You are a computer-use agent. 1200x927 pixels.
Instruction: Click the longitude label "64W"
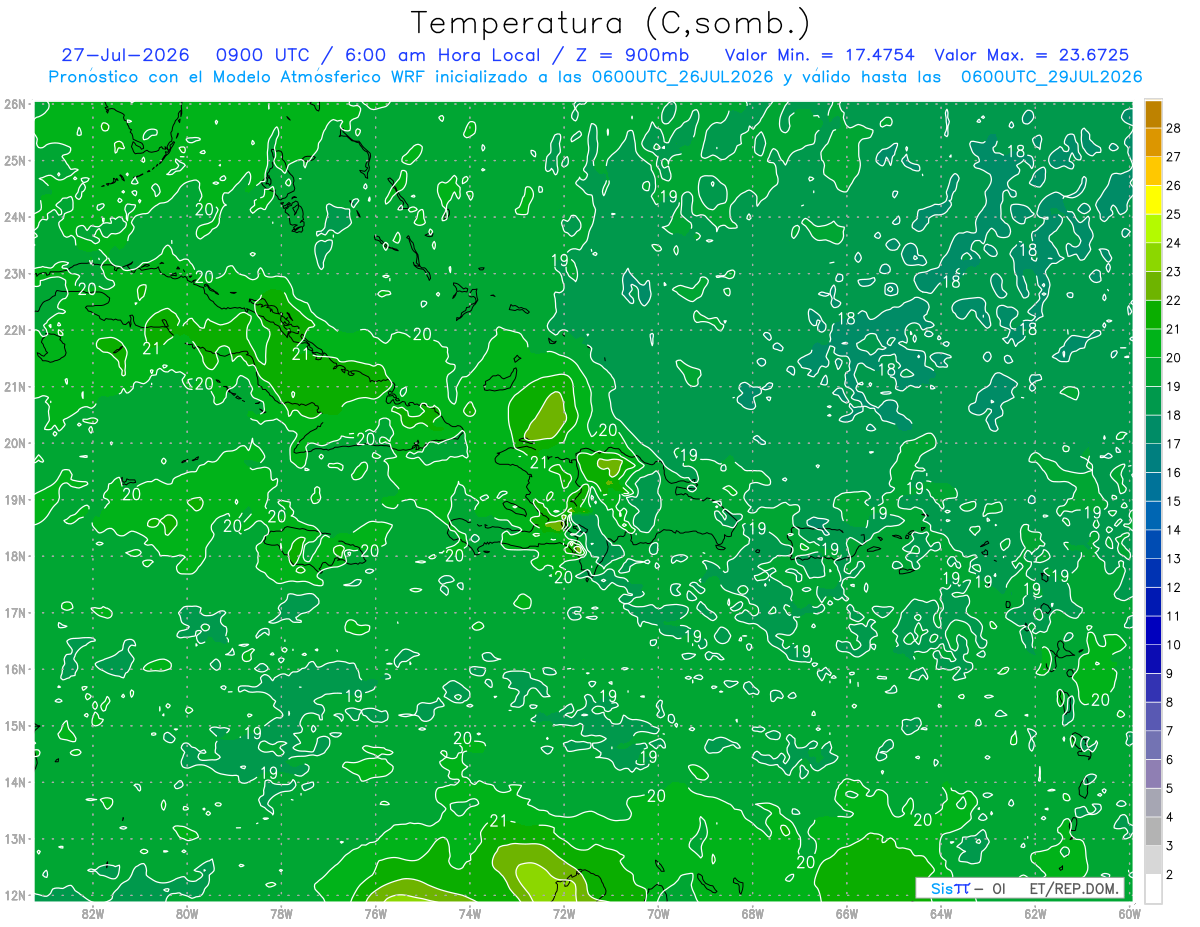point(941,913)
